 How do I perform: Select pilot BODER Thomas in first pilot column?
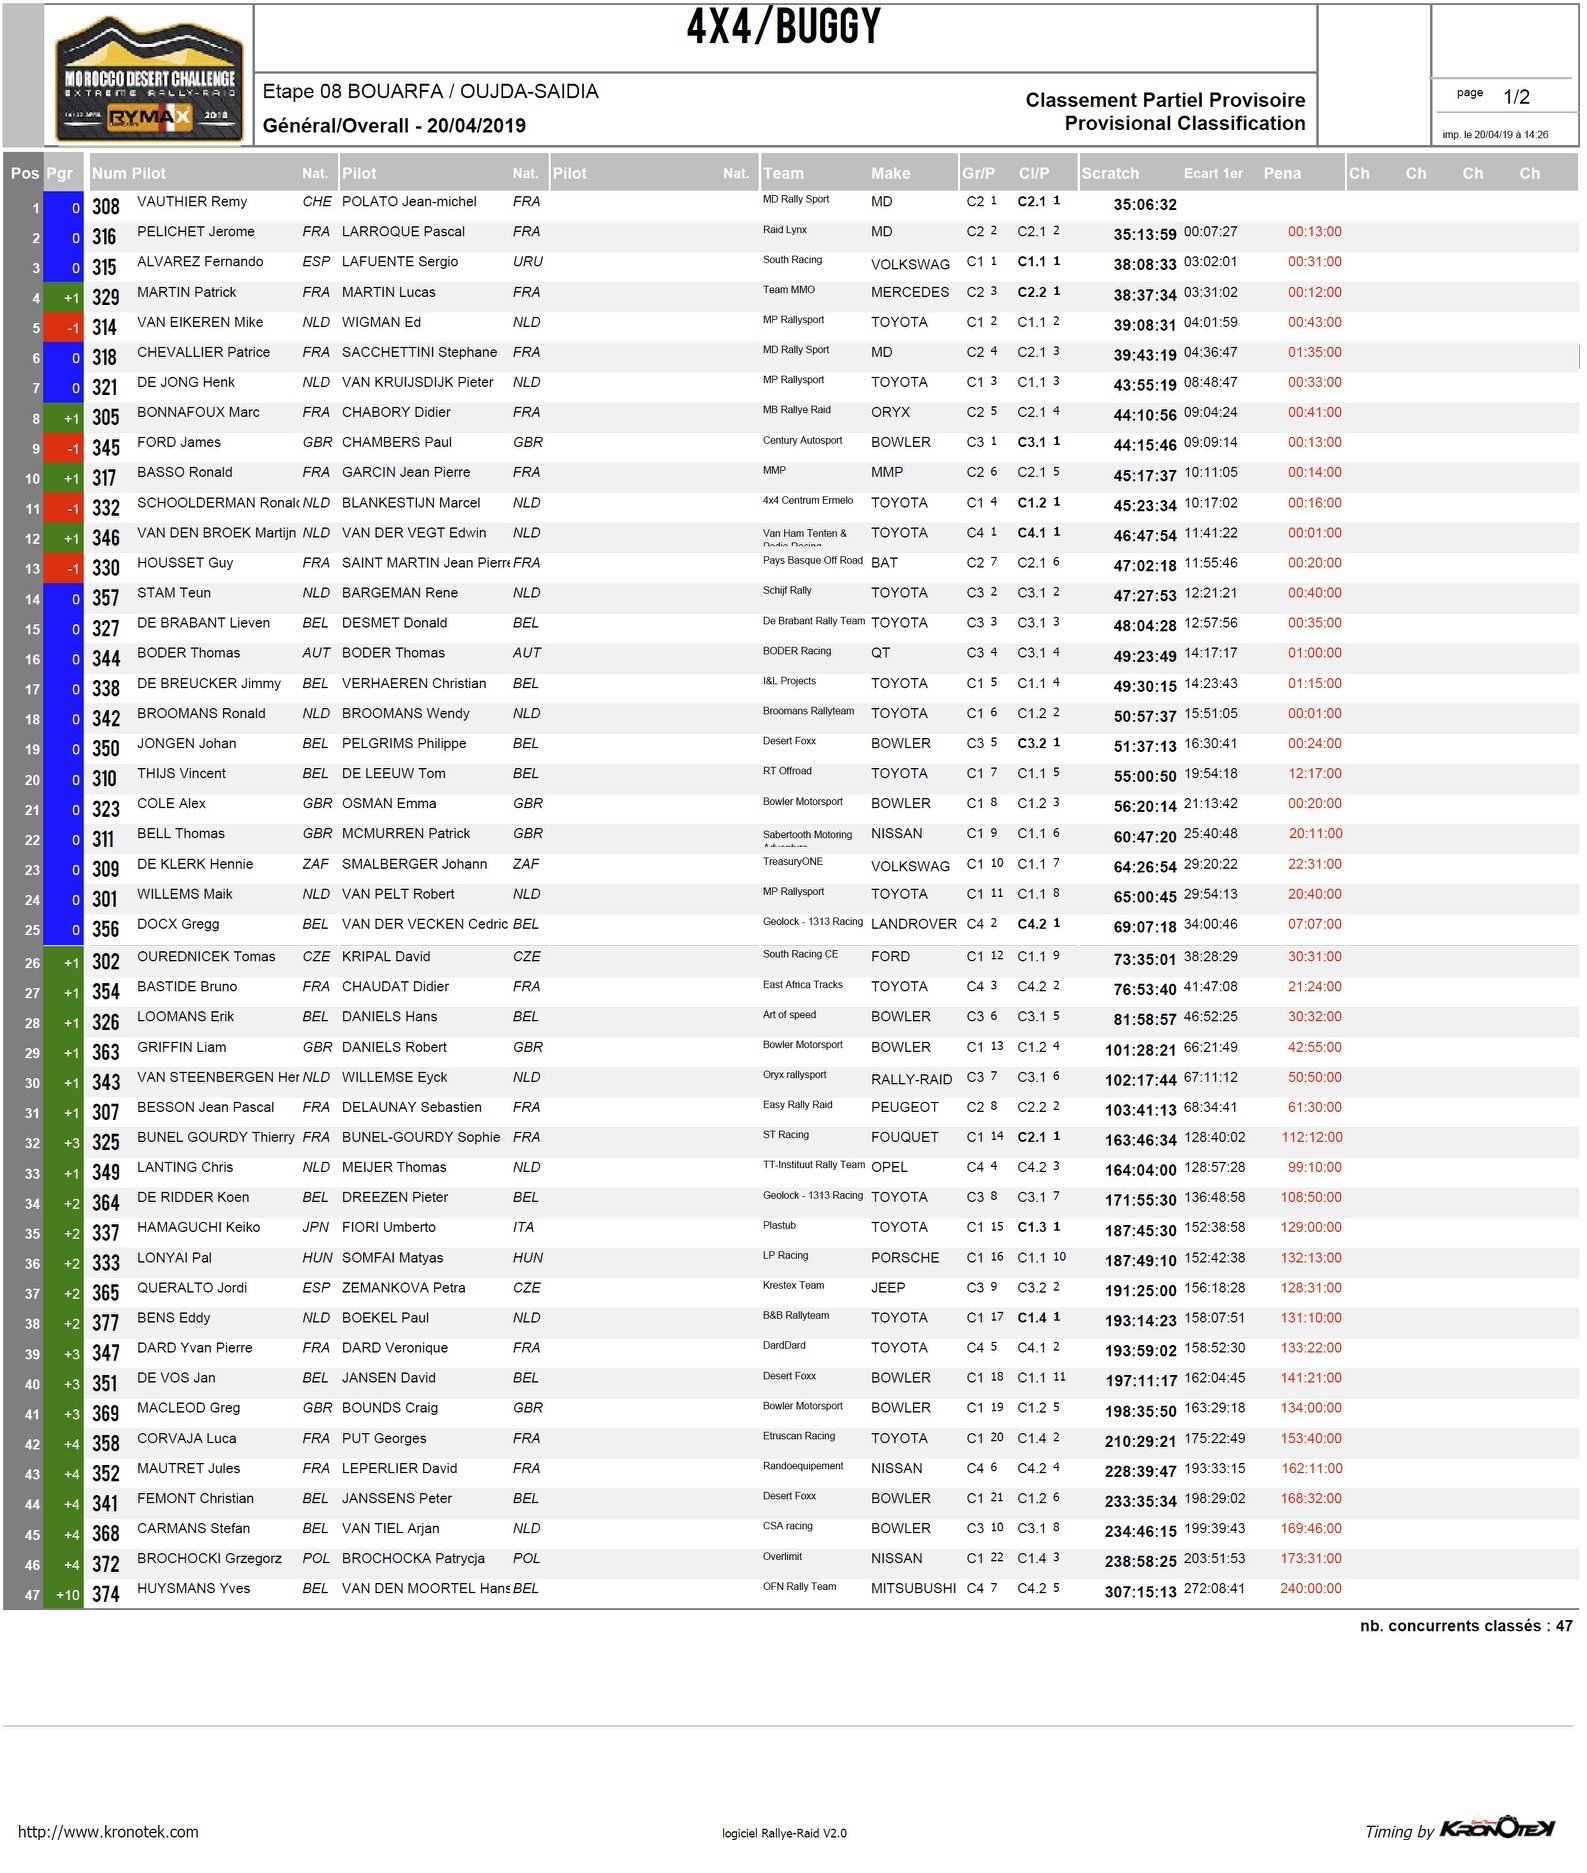click(188, 652)
